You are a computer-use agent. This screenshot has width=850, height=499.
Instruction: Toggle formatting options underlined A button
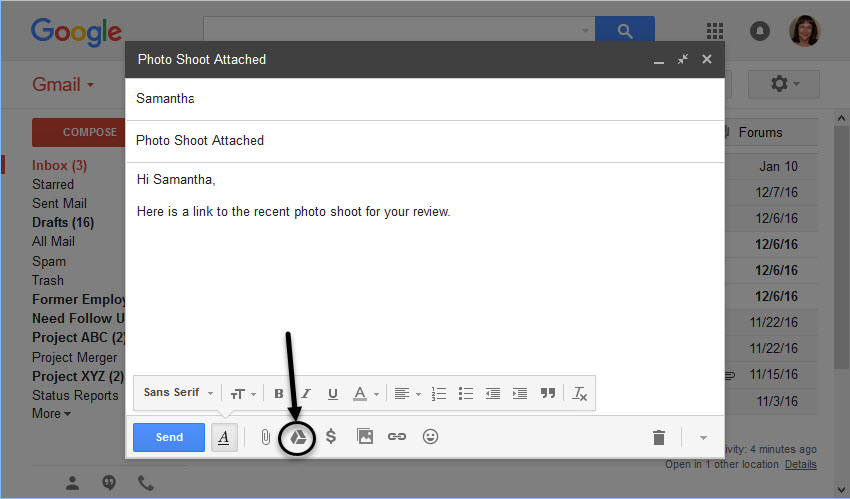224,437
